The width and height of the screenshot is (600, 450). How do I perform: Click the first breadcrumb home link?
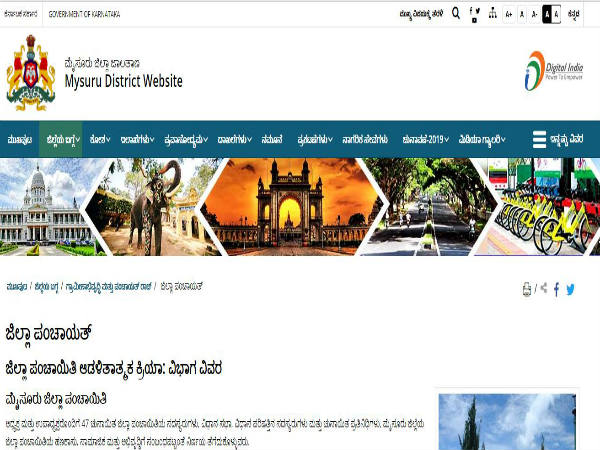[x=15, y=286]
